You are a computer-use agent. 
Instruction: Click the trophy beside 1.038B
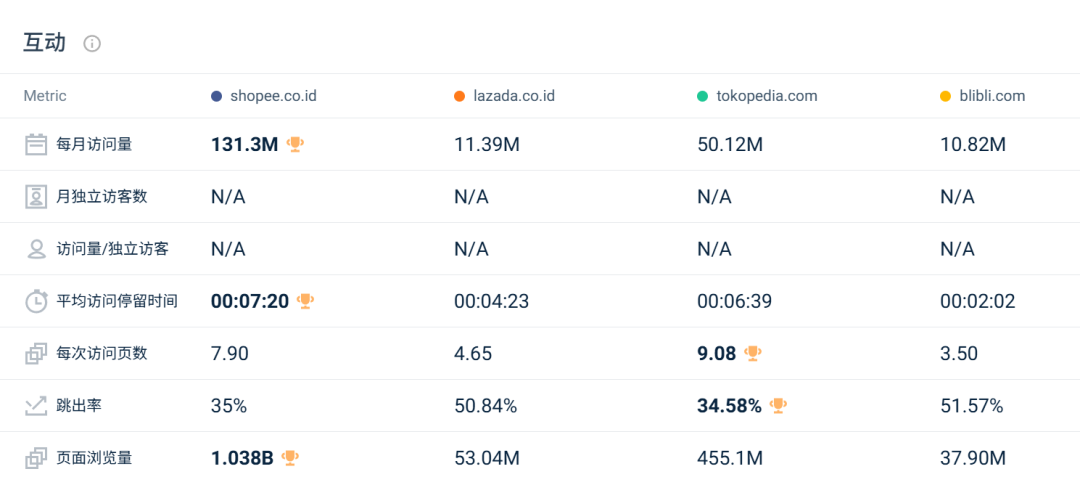click(290, 458)
